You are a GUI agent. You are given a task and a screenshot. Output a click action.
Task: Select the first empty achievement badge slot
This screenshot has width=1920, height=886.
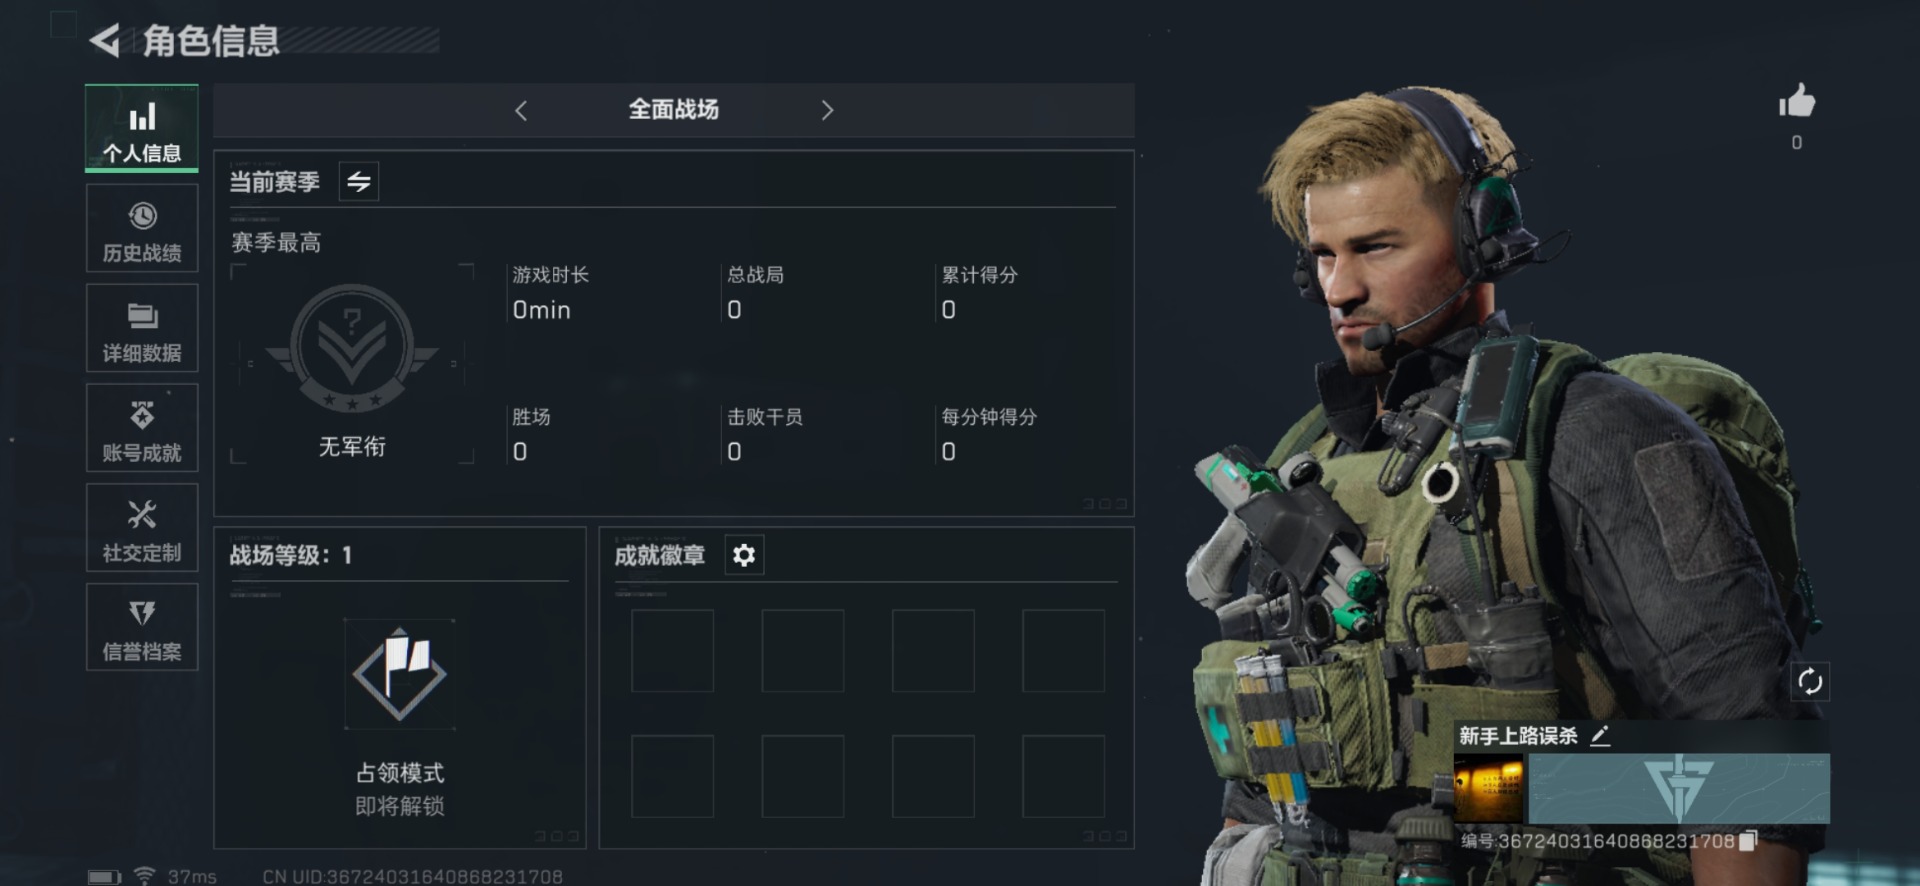click(x=672, y=651)
